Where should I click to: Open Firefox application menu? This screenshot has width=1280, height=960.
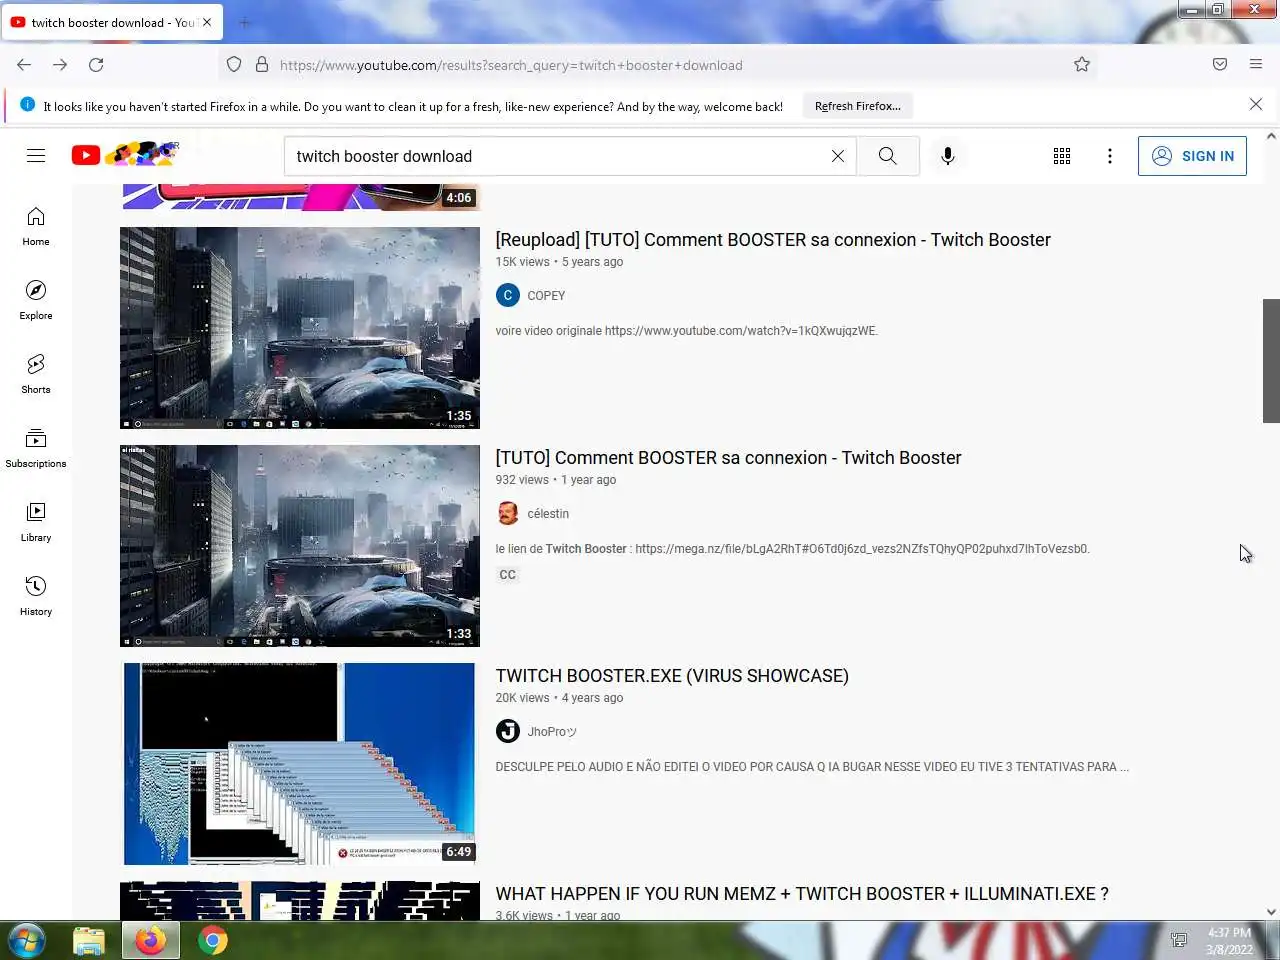(1256, 65)
